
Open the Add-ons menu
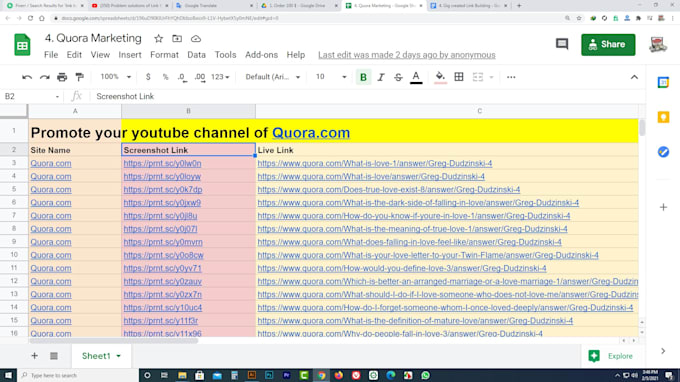[x=262, y=55]
